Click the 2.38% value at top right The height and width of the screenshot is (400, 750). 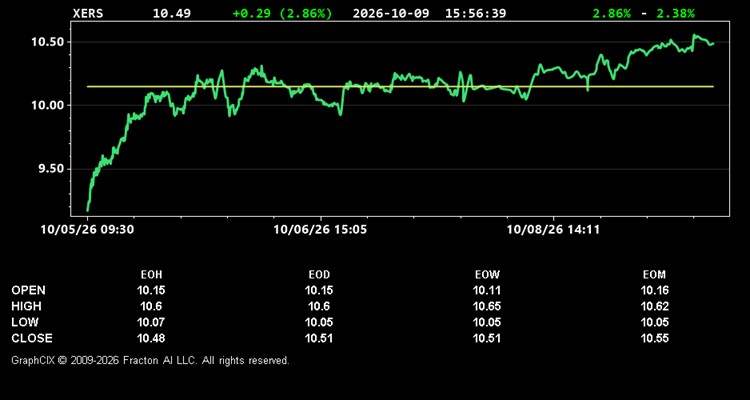pyautogui.click(x=675, y=13)
